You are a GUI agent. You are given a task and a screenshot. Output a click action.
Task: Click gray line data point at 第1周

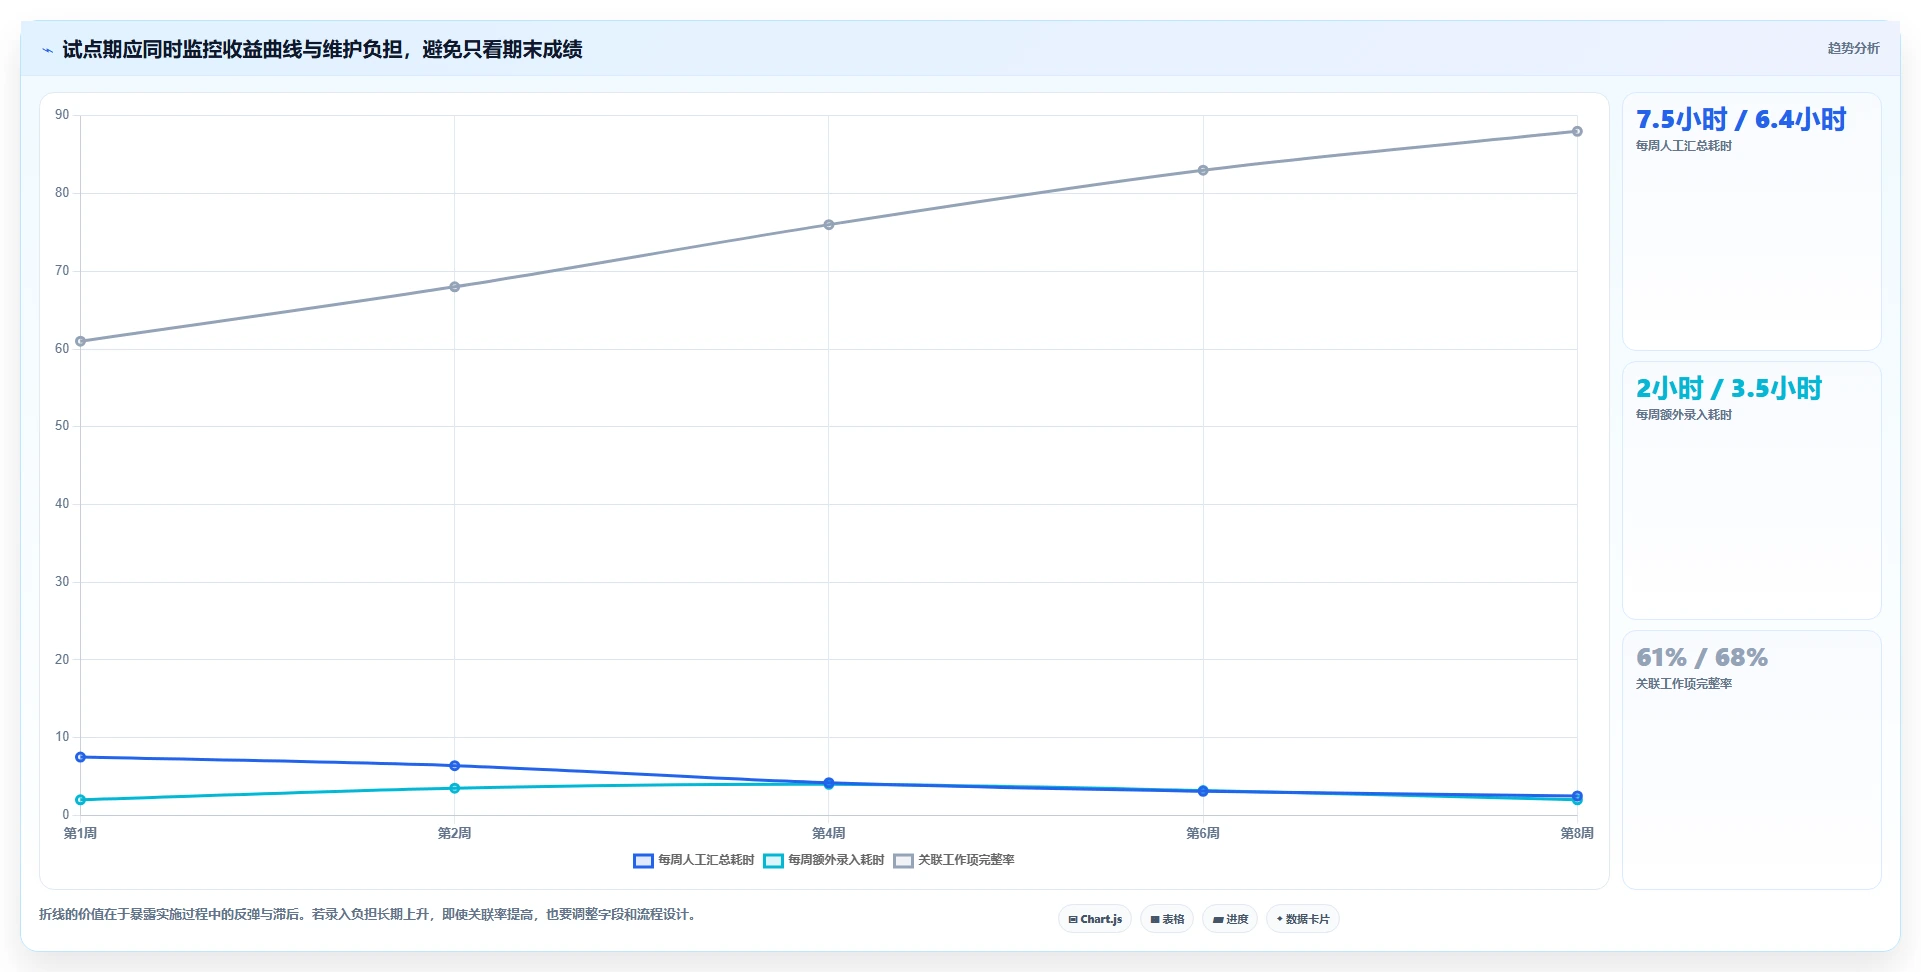point(80,342)
